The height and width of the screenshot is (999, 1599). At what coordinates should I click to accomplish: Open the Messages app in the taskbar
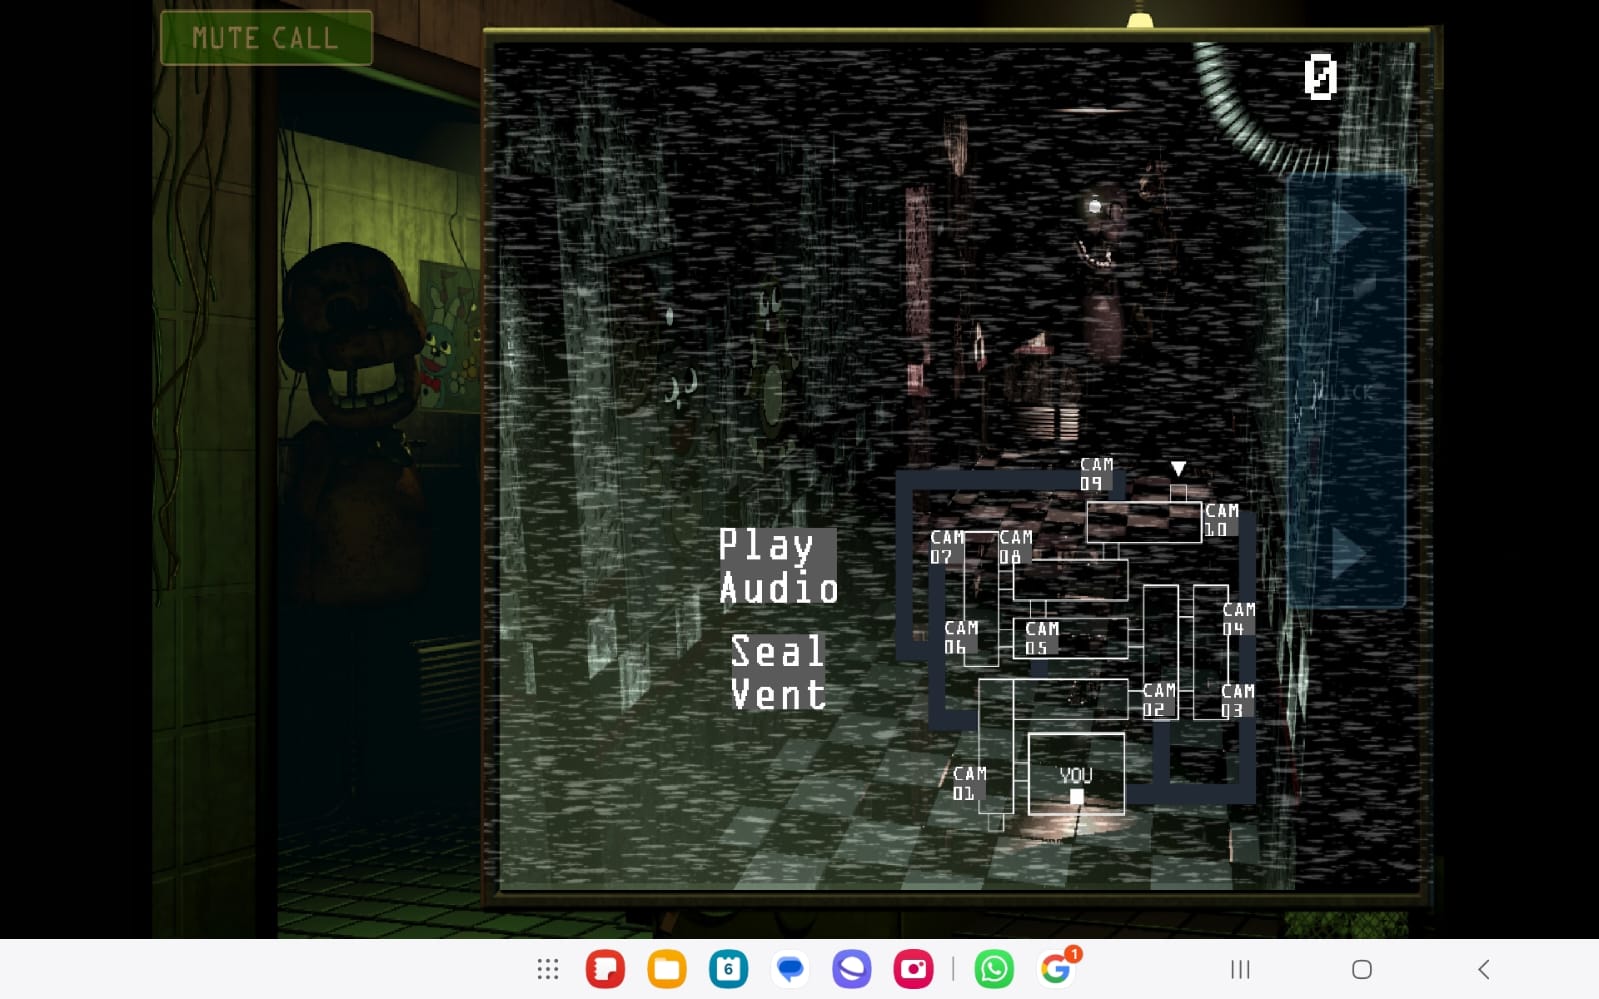[x=790, y=969]
